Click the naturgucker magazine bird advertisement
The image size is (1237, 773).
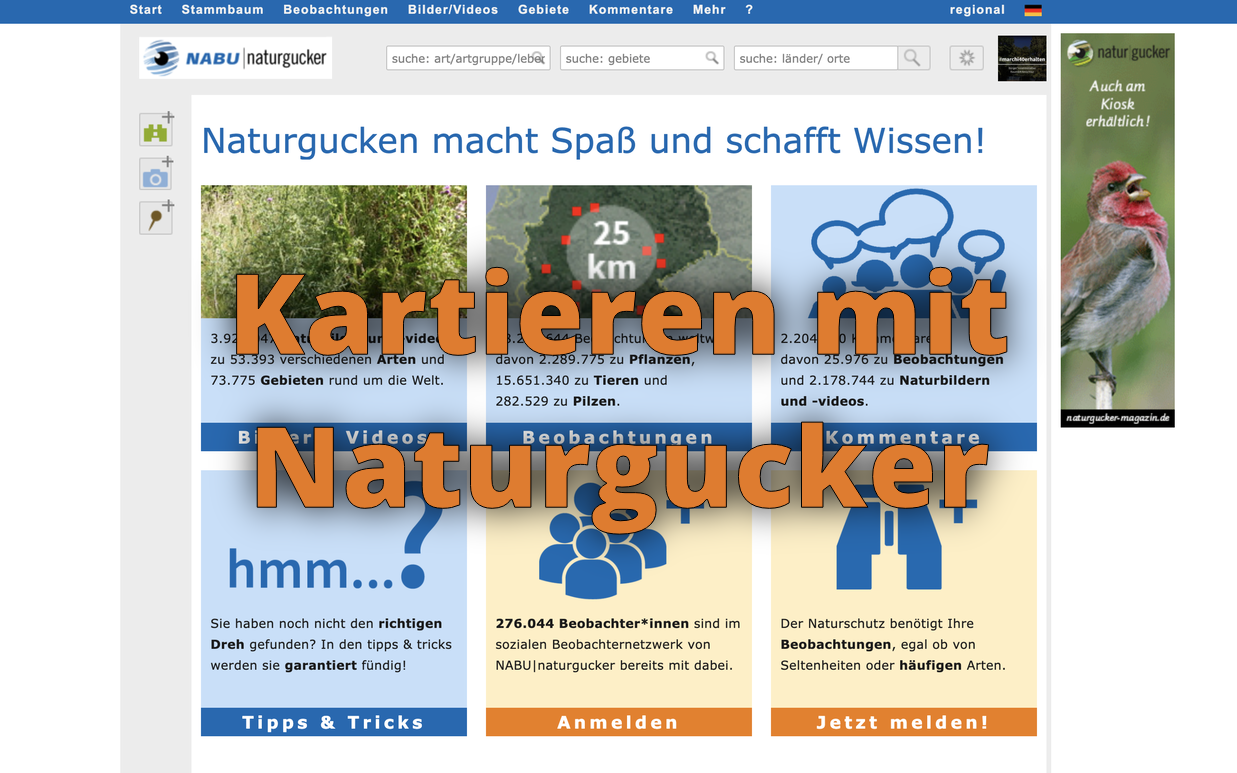pyautogui.click(x=1118, y=230)
